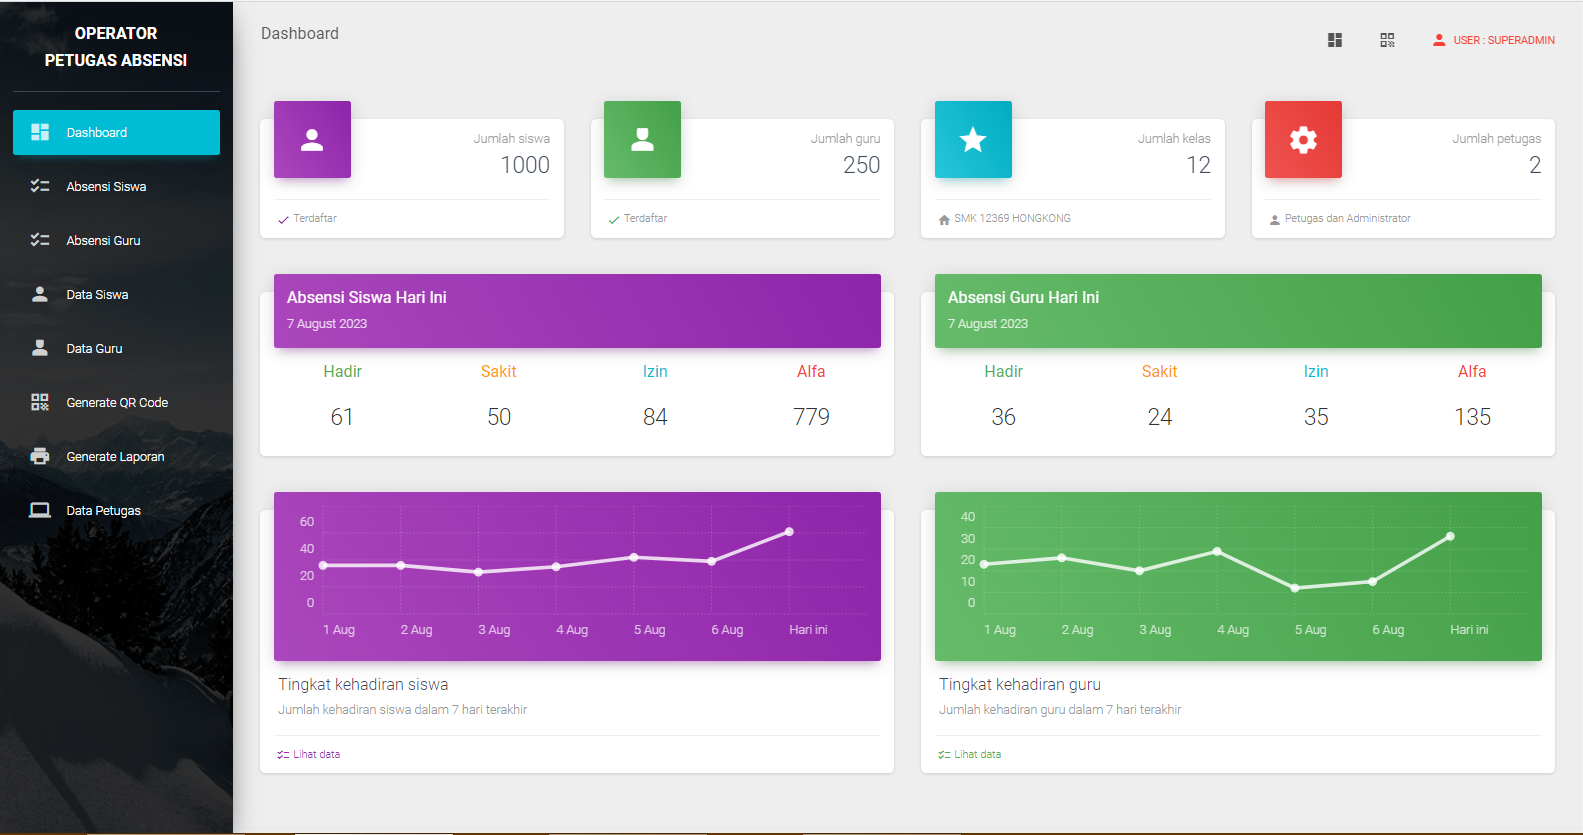Select Dashboard in the sidebar
The height and width of the screenshot is (835, 1583).
click(x=116, y=133)
